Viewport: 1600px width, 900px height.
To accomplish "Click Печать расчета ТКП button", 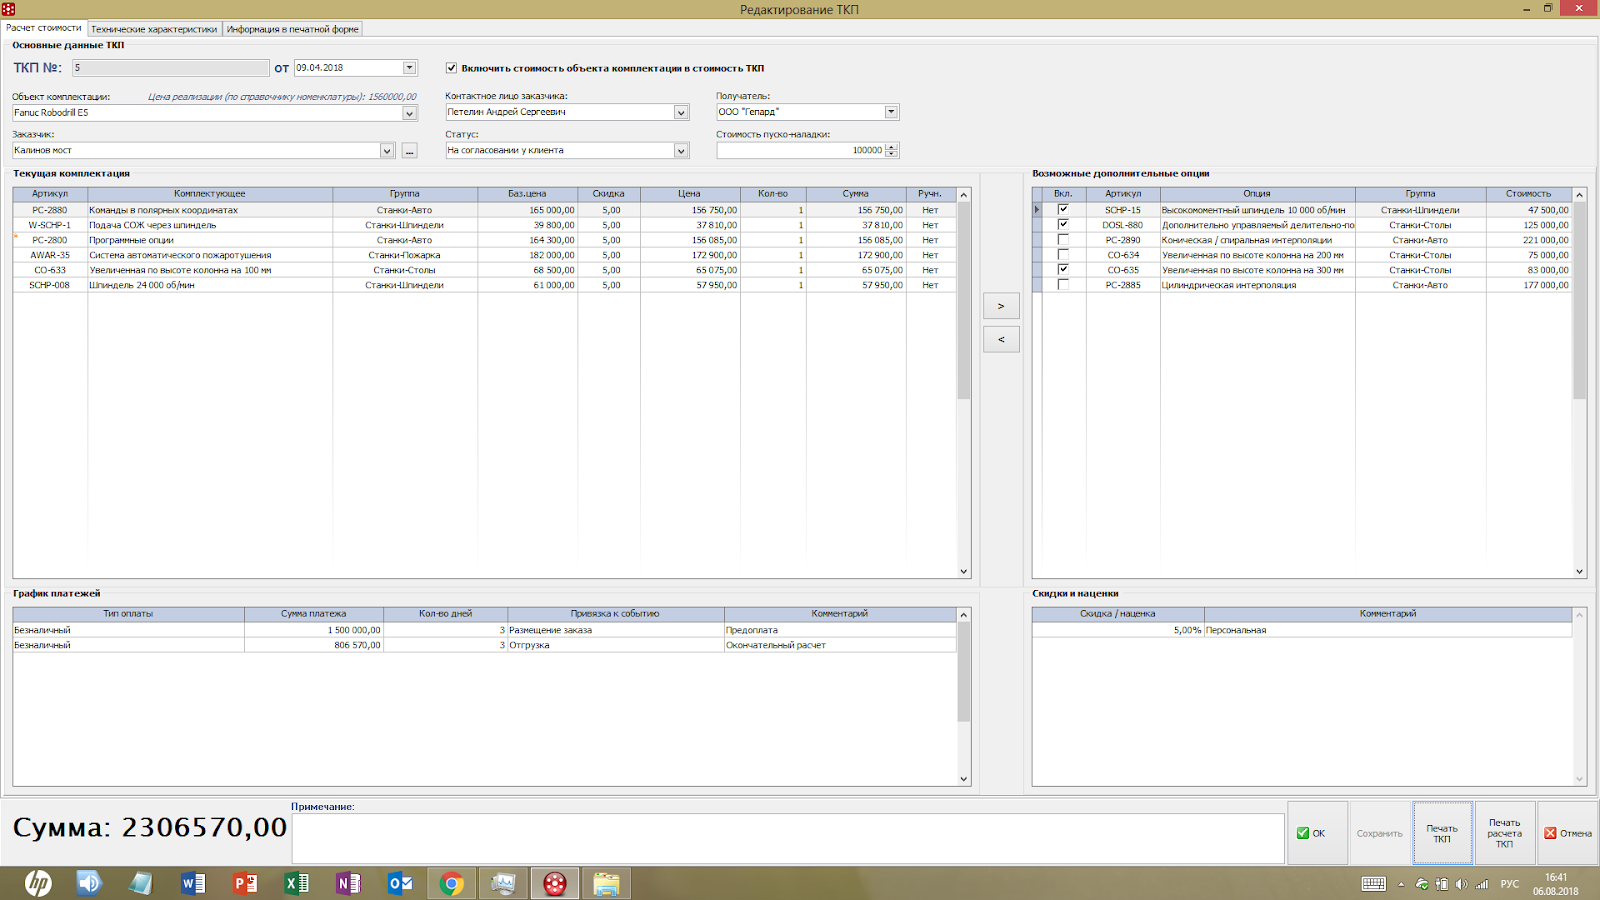I will coord(1504,833).
